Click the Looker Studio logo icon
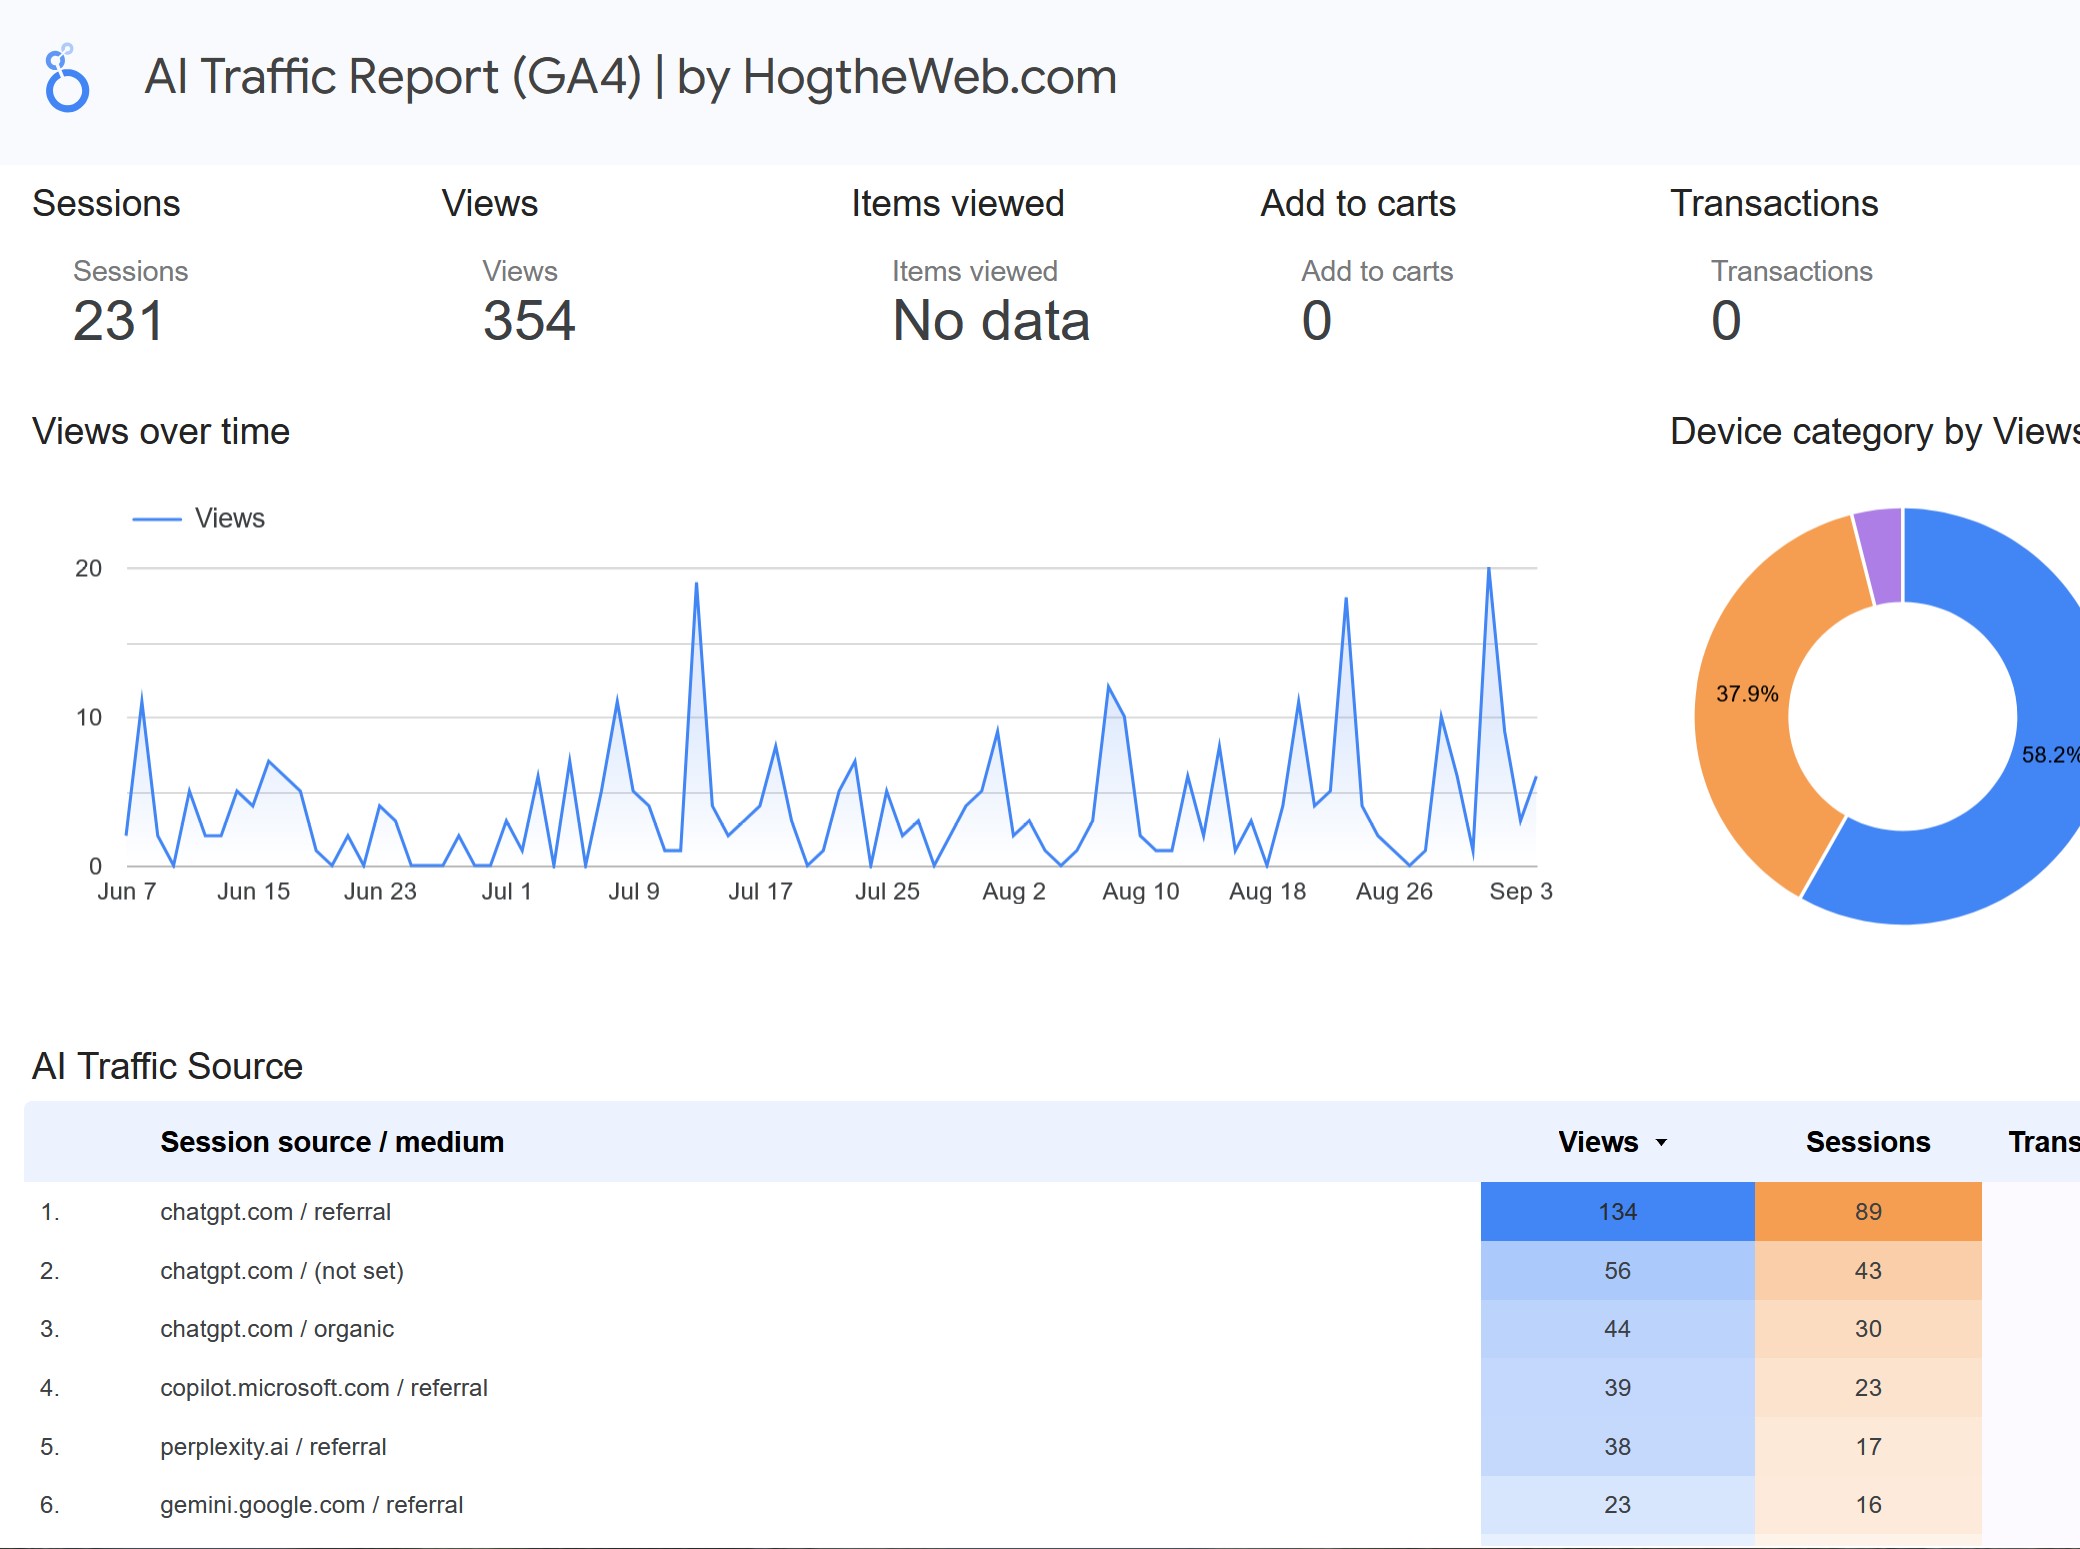Viewport: 2080px width, 1549px height. tap(67, 77)
